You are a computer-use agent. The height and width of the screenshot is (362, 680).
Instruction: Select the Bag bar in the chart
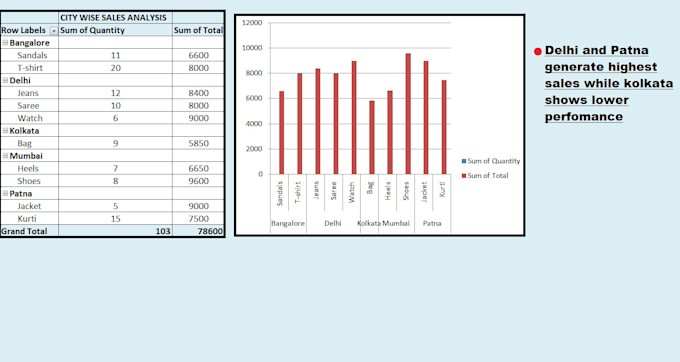[x=372, y=137]
